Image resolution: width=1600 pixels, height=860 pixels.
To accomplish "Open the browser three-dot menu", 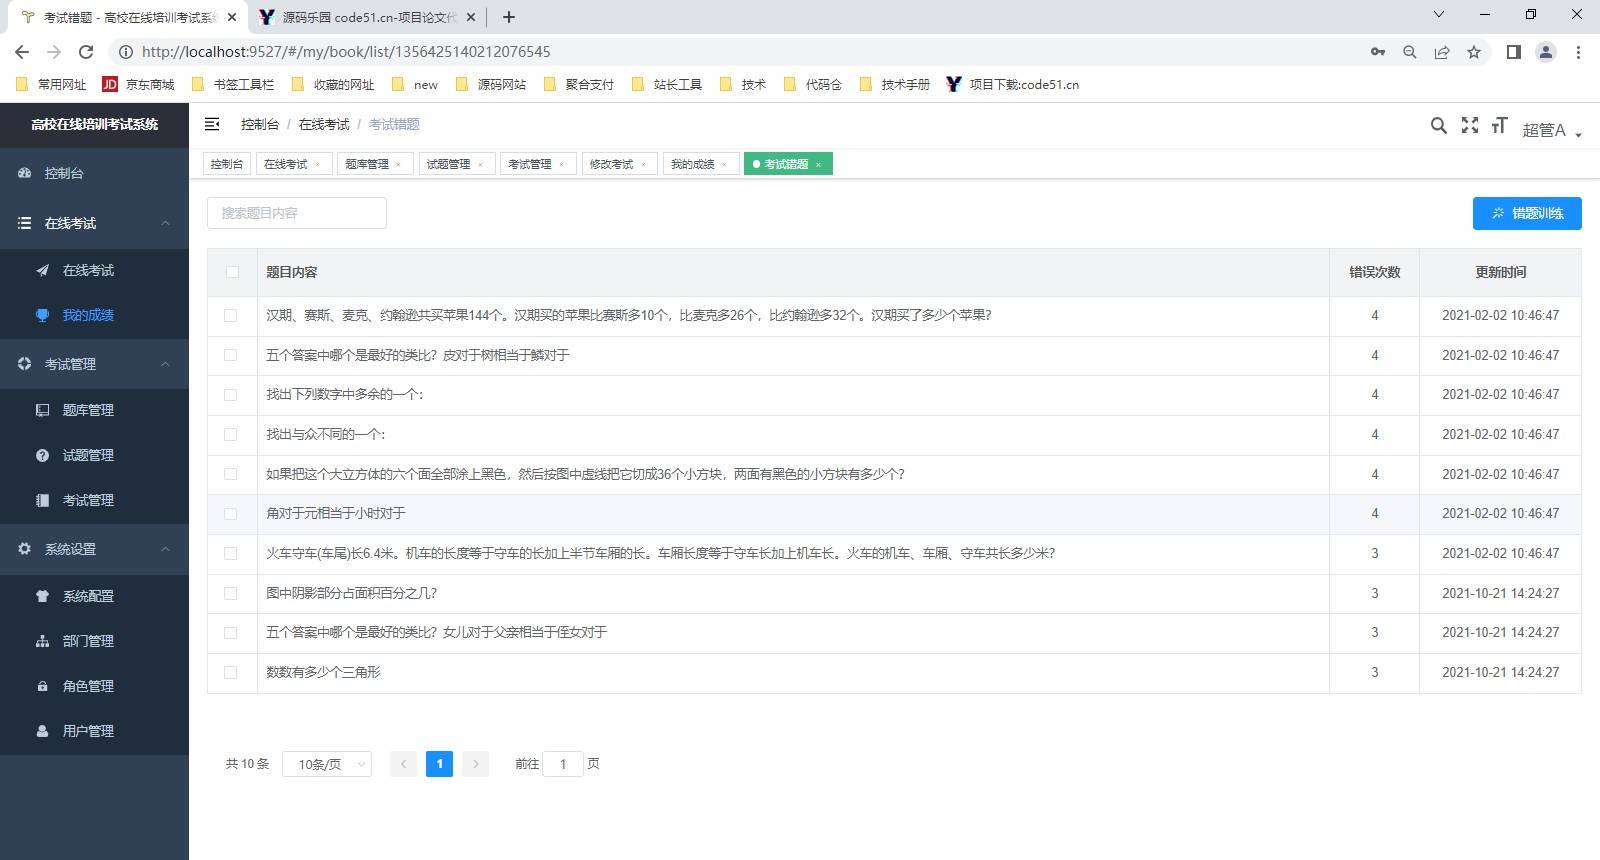I will click(x=1578, y=52).
